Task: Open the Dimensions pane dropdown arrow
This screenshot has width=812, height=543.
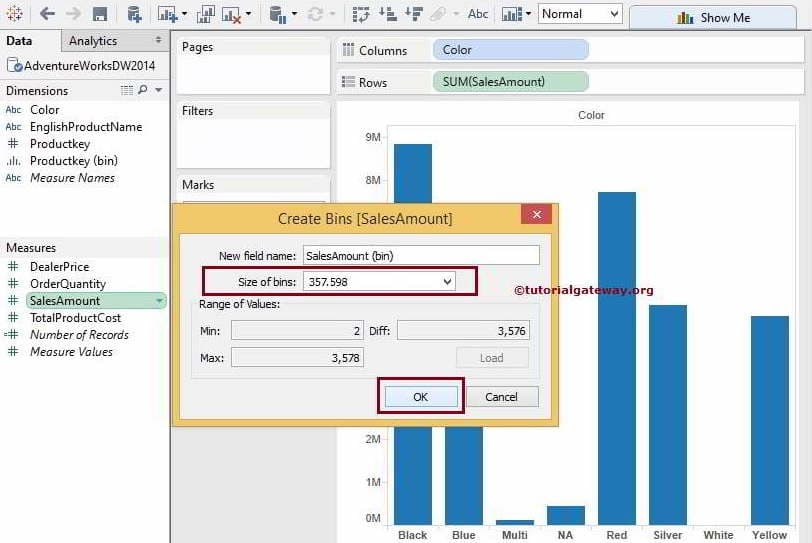Action: click(158, 90)
